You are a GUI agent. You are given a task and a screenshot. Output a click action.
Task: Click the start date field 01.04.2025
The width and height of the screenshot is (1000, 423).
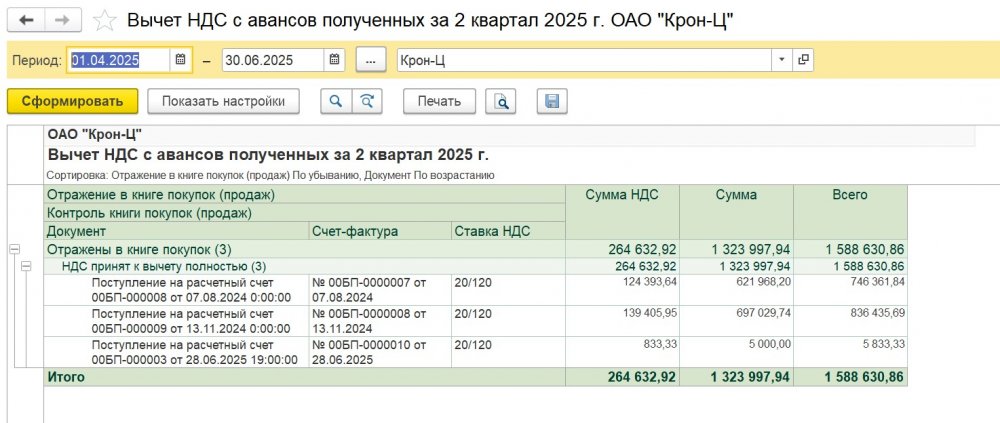click(x=118, y=60)
